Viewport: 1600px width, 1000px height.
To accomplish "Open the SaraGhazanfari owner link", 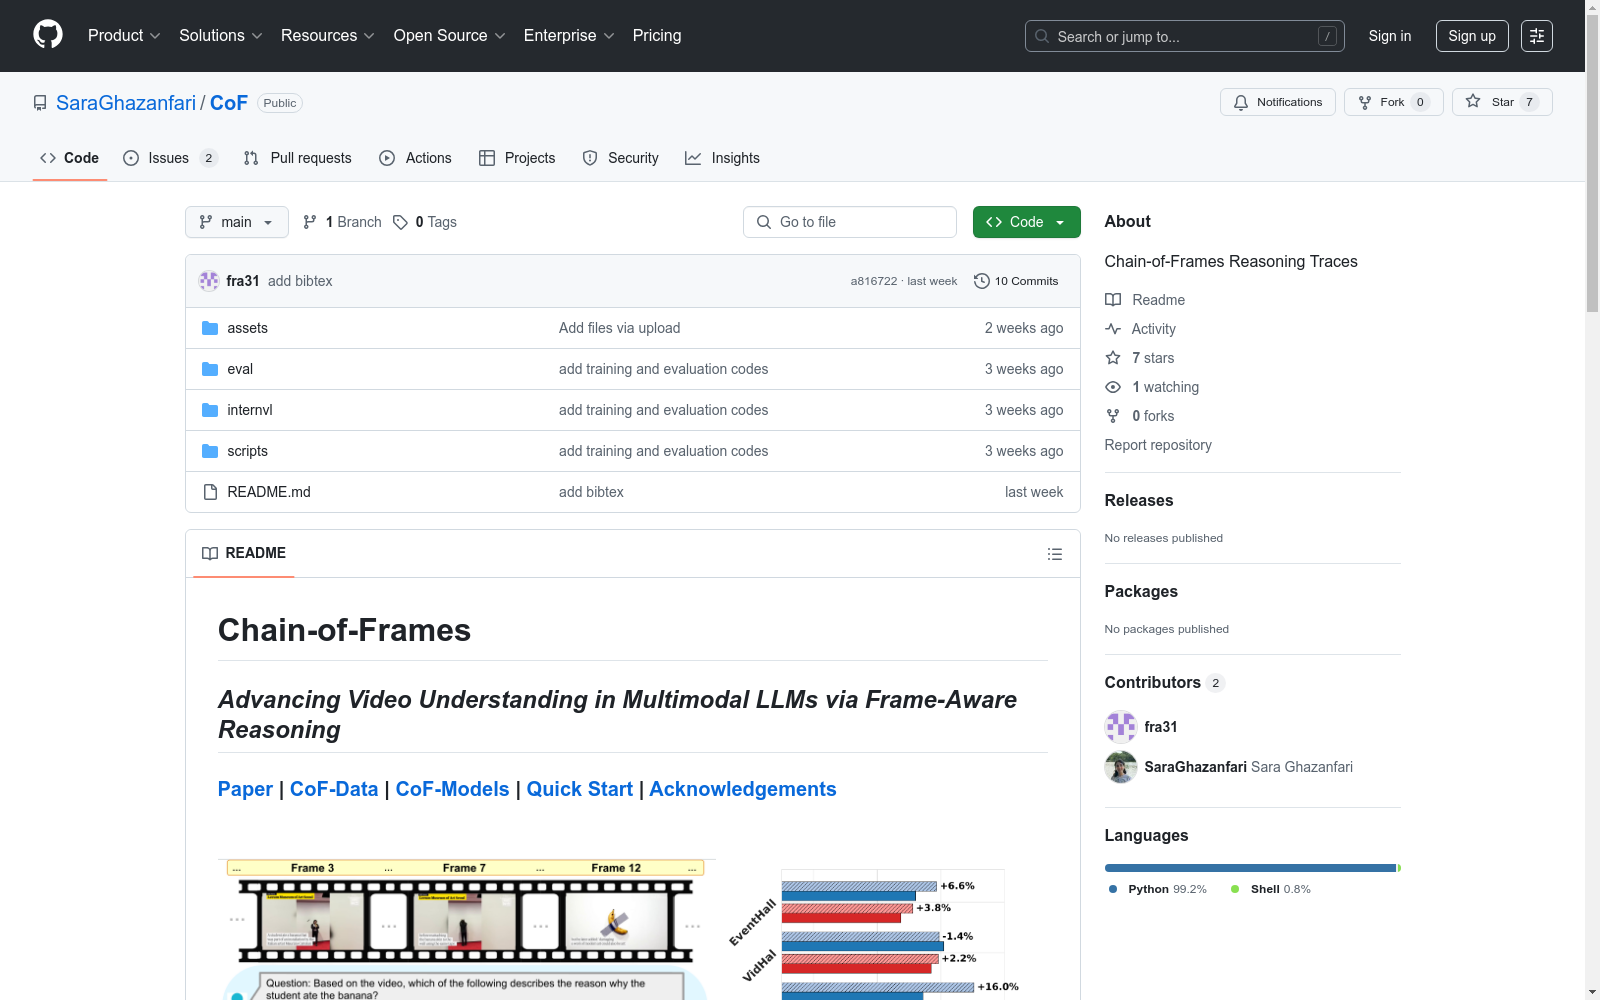I will tap(126, 103).
